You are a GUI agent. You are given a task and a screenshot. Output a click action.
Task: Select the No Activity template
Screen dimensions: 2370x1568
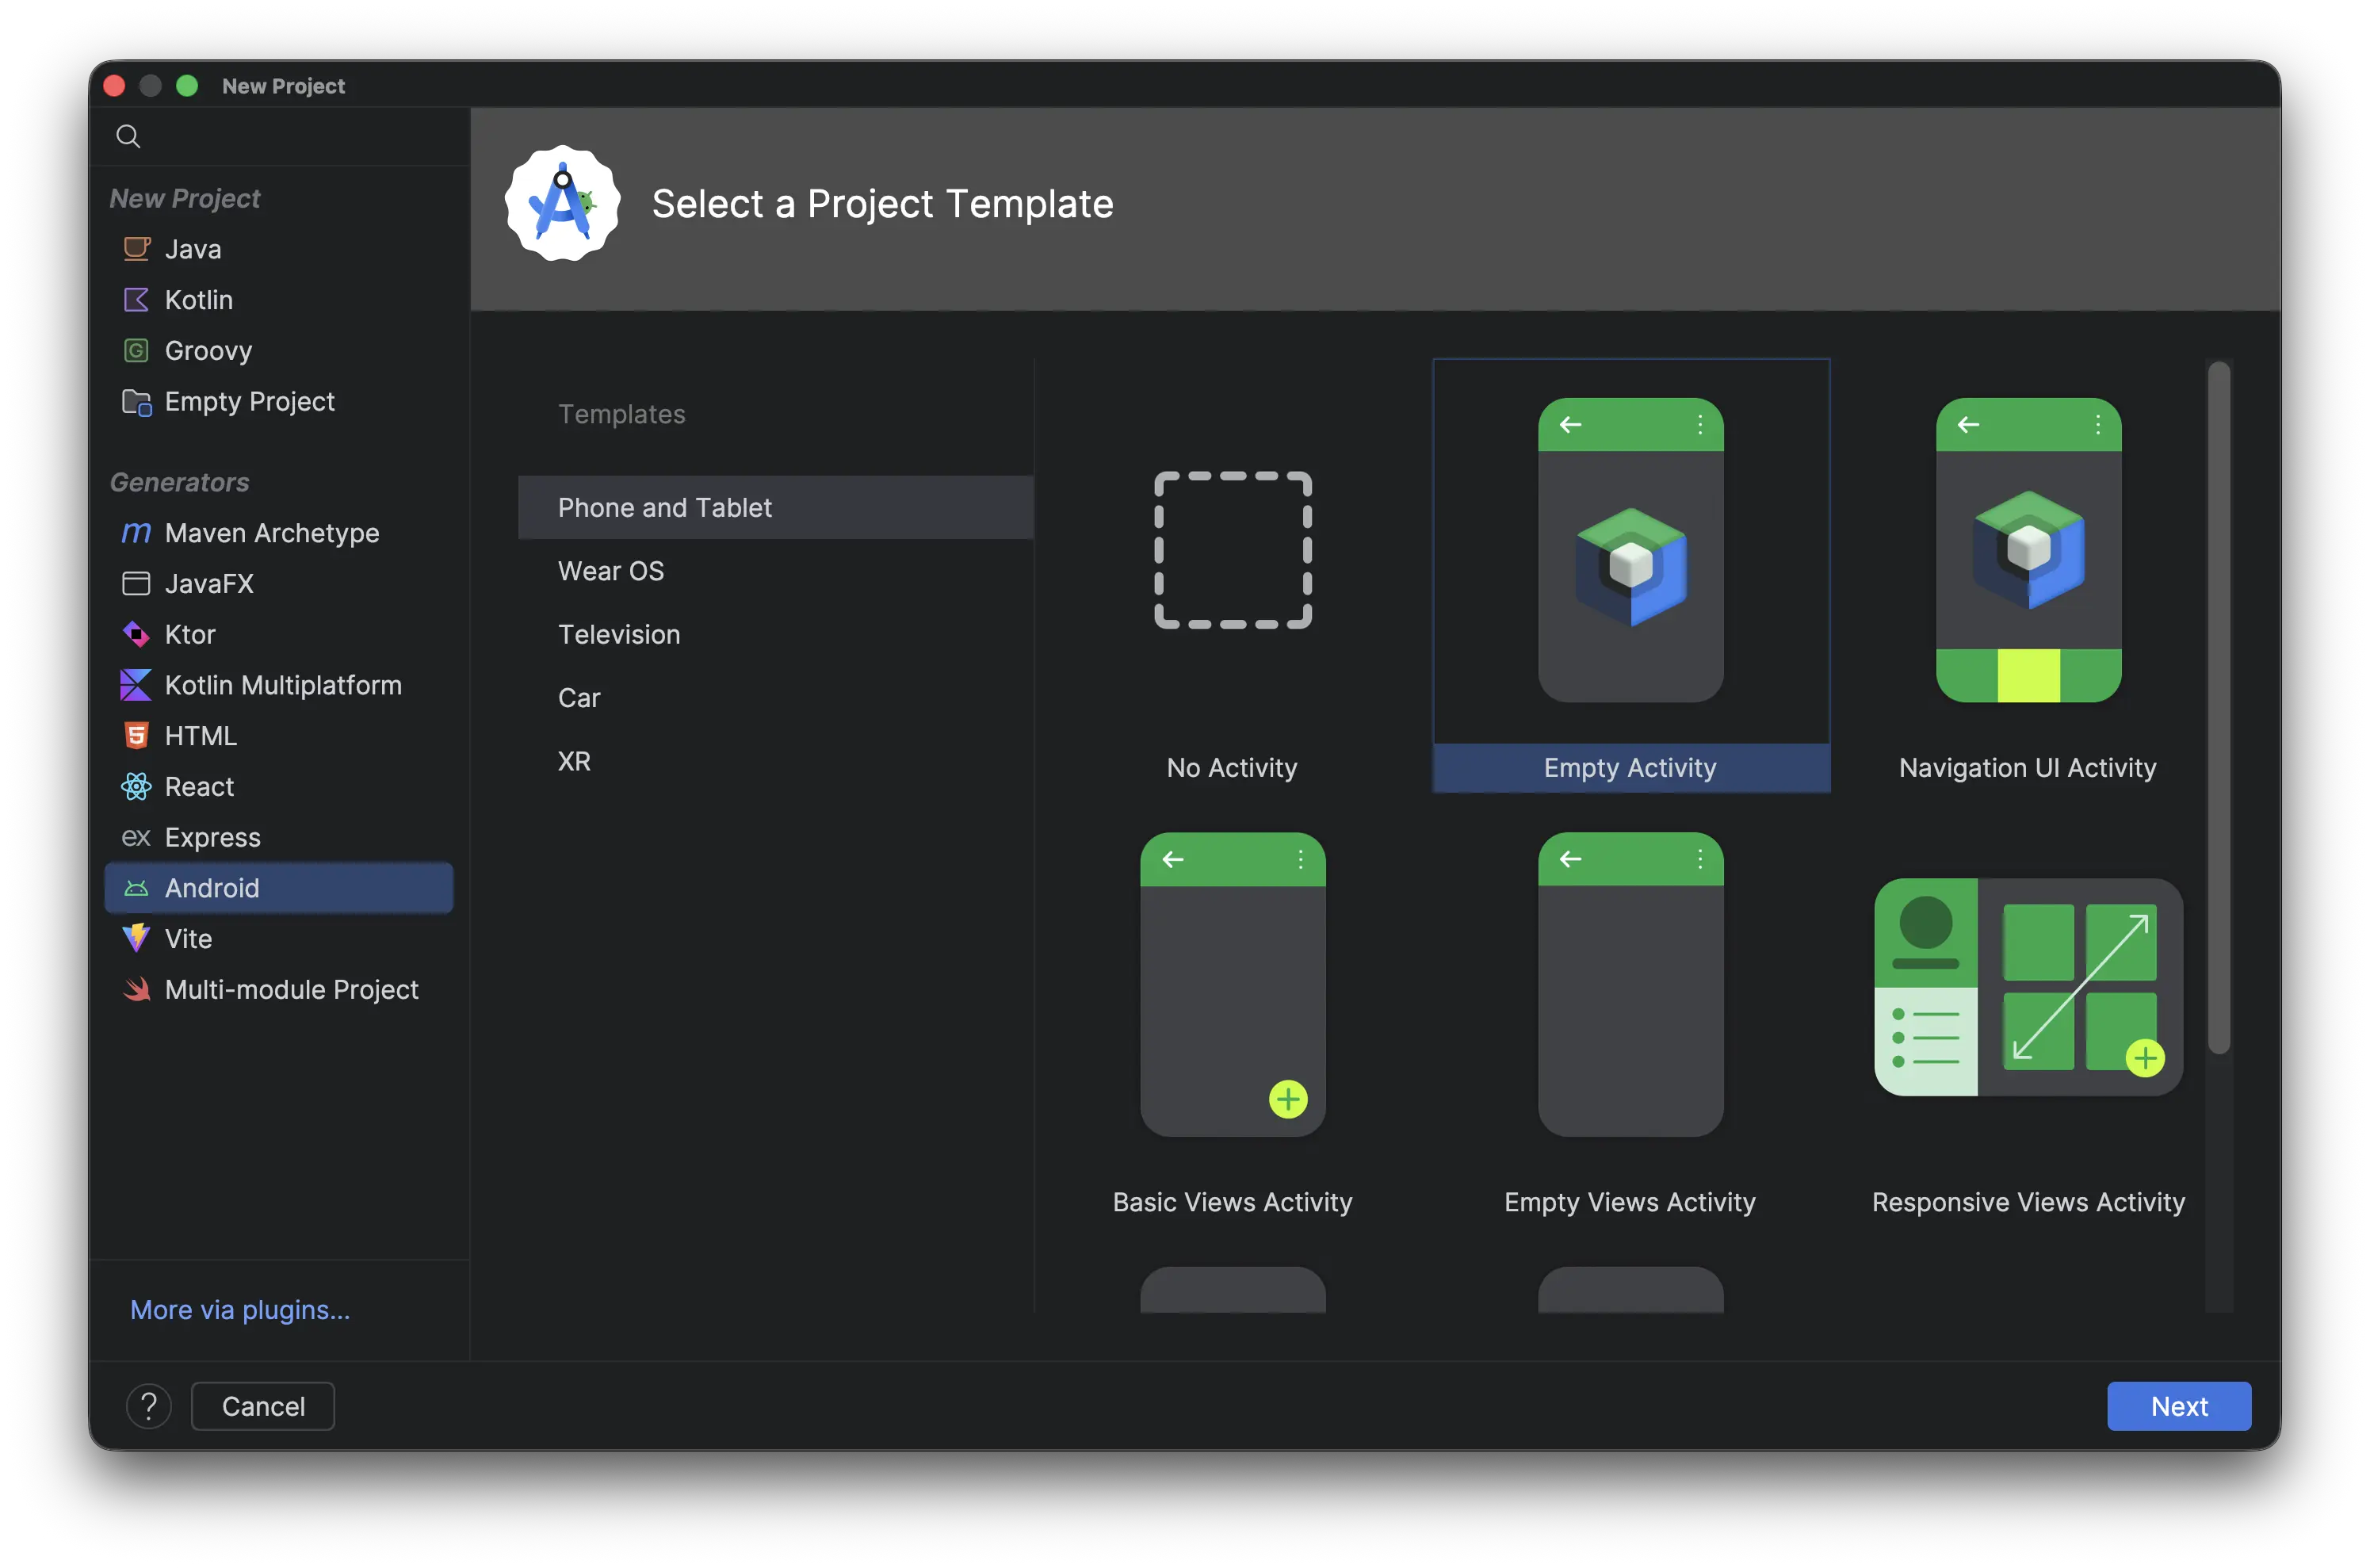(1232, 576)
